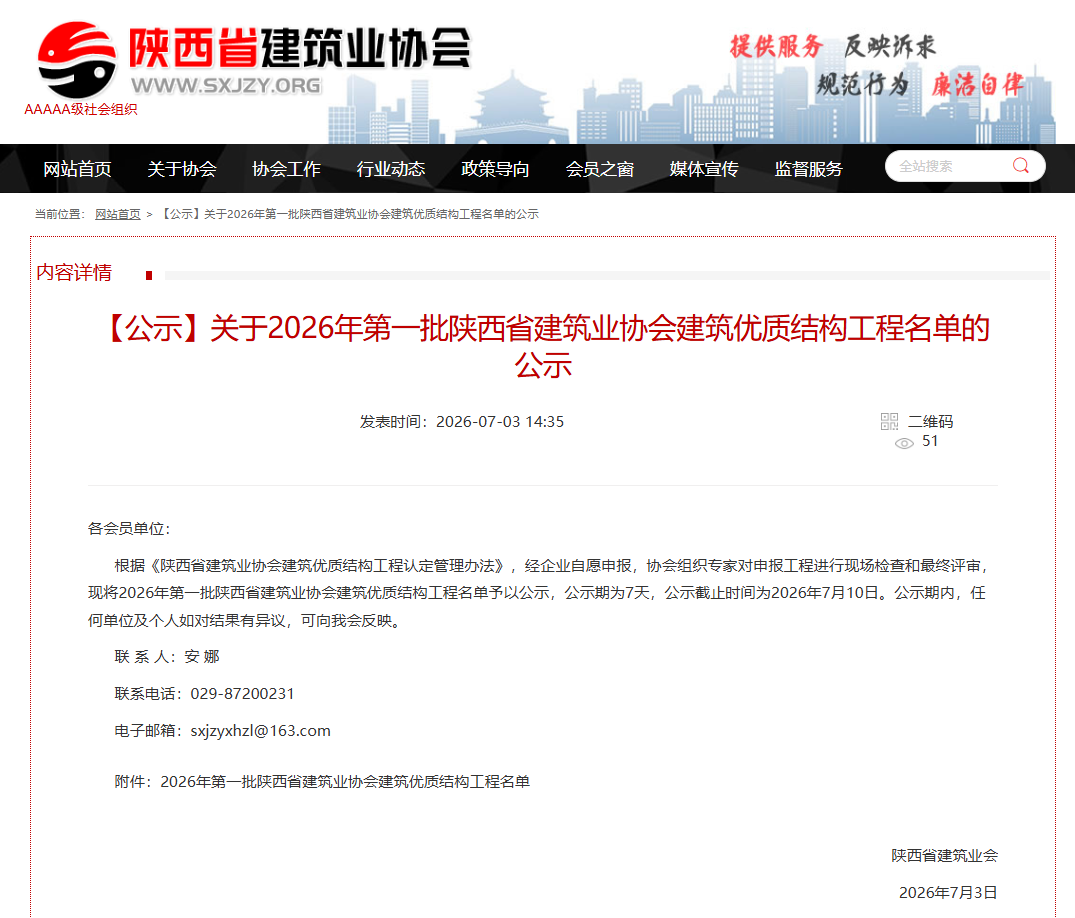Click the 陕西省建筑业协会 site title

click(x=300, y=48)
